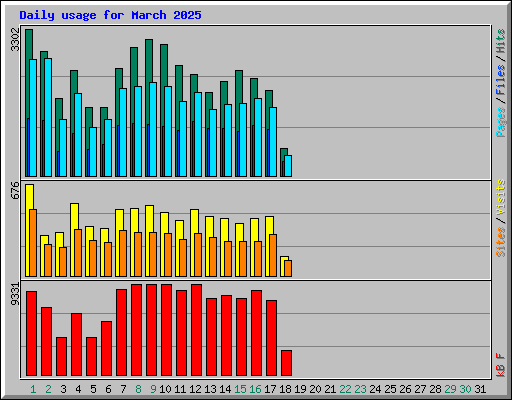Click the red kB bar for day 3
Viewport: 512px width, 400px height.
click(61, 357)
